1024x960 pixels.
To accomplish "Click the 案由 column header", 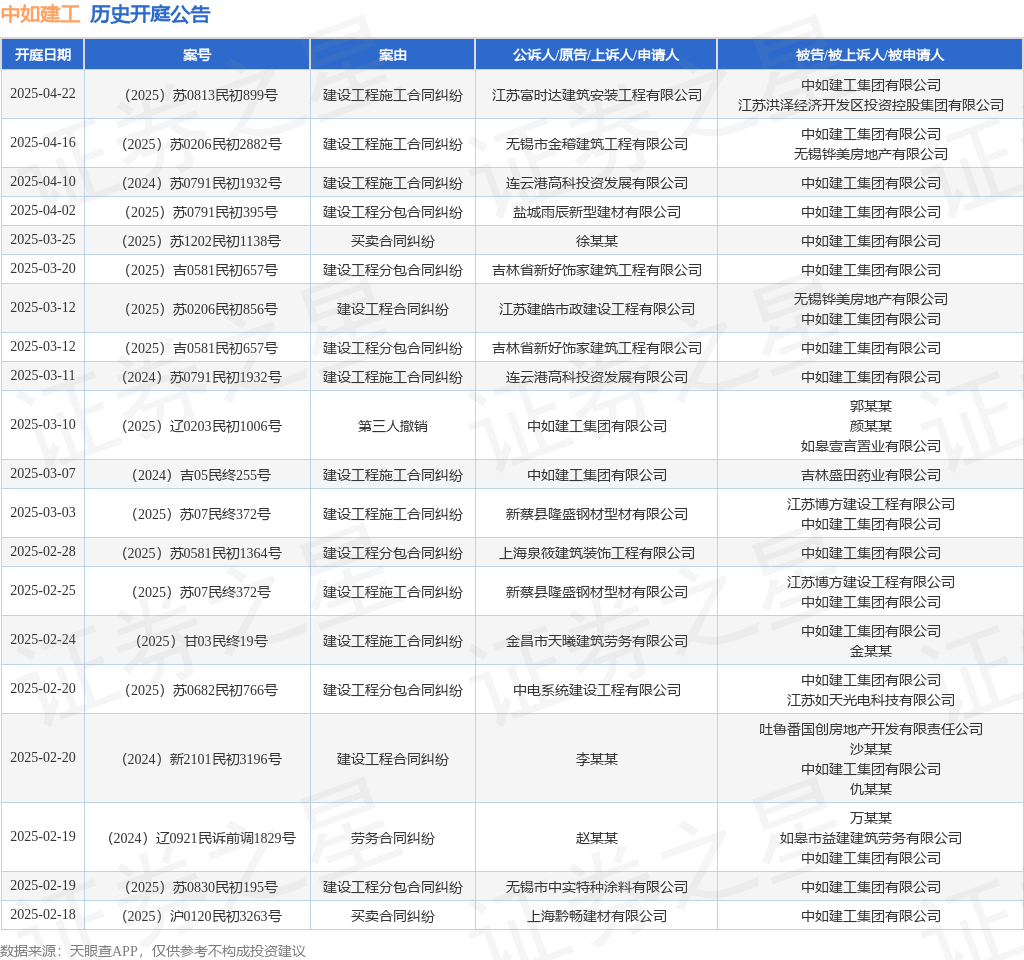I will click(x=392, y=55).
